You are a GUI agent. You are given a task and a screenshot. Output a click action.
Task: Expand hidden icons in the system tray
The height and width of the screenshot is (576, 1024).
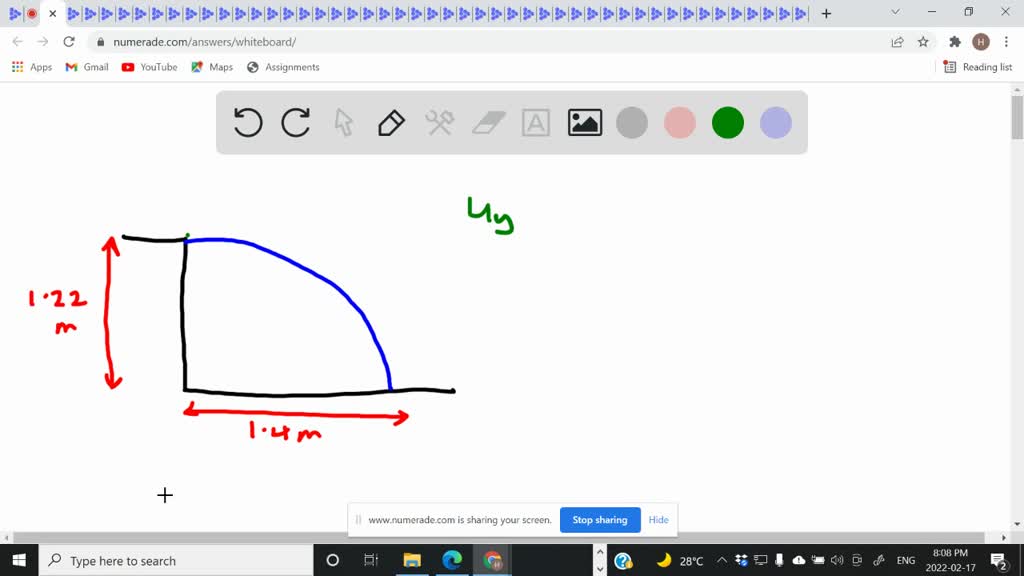coord(721,561)
